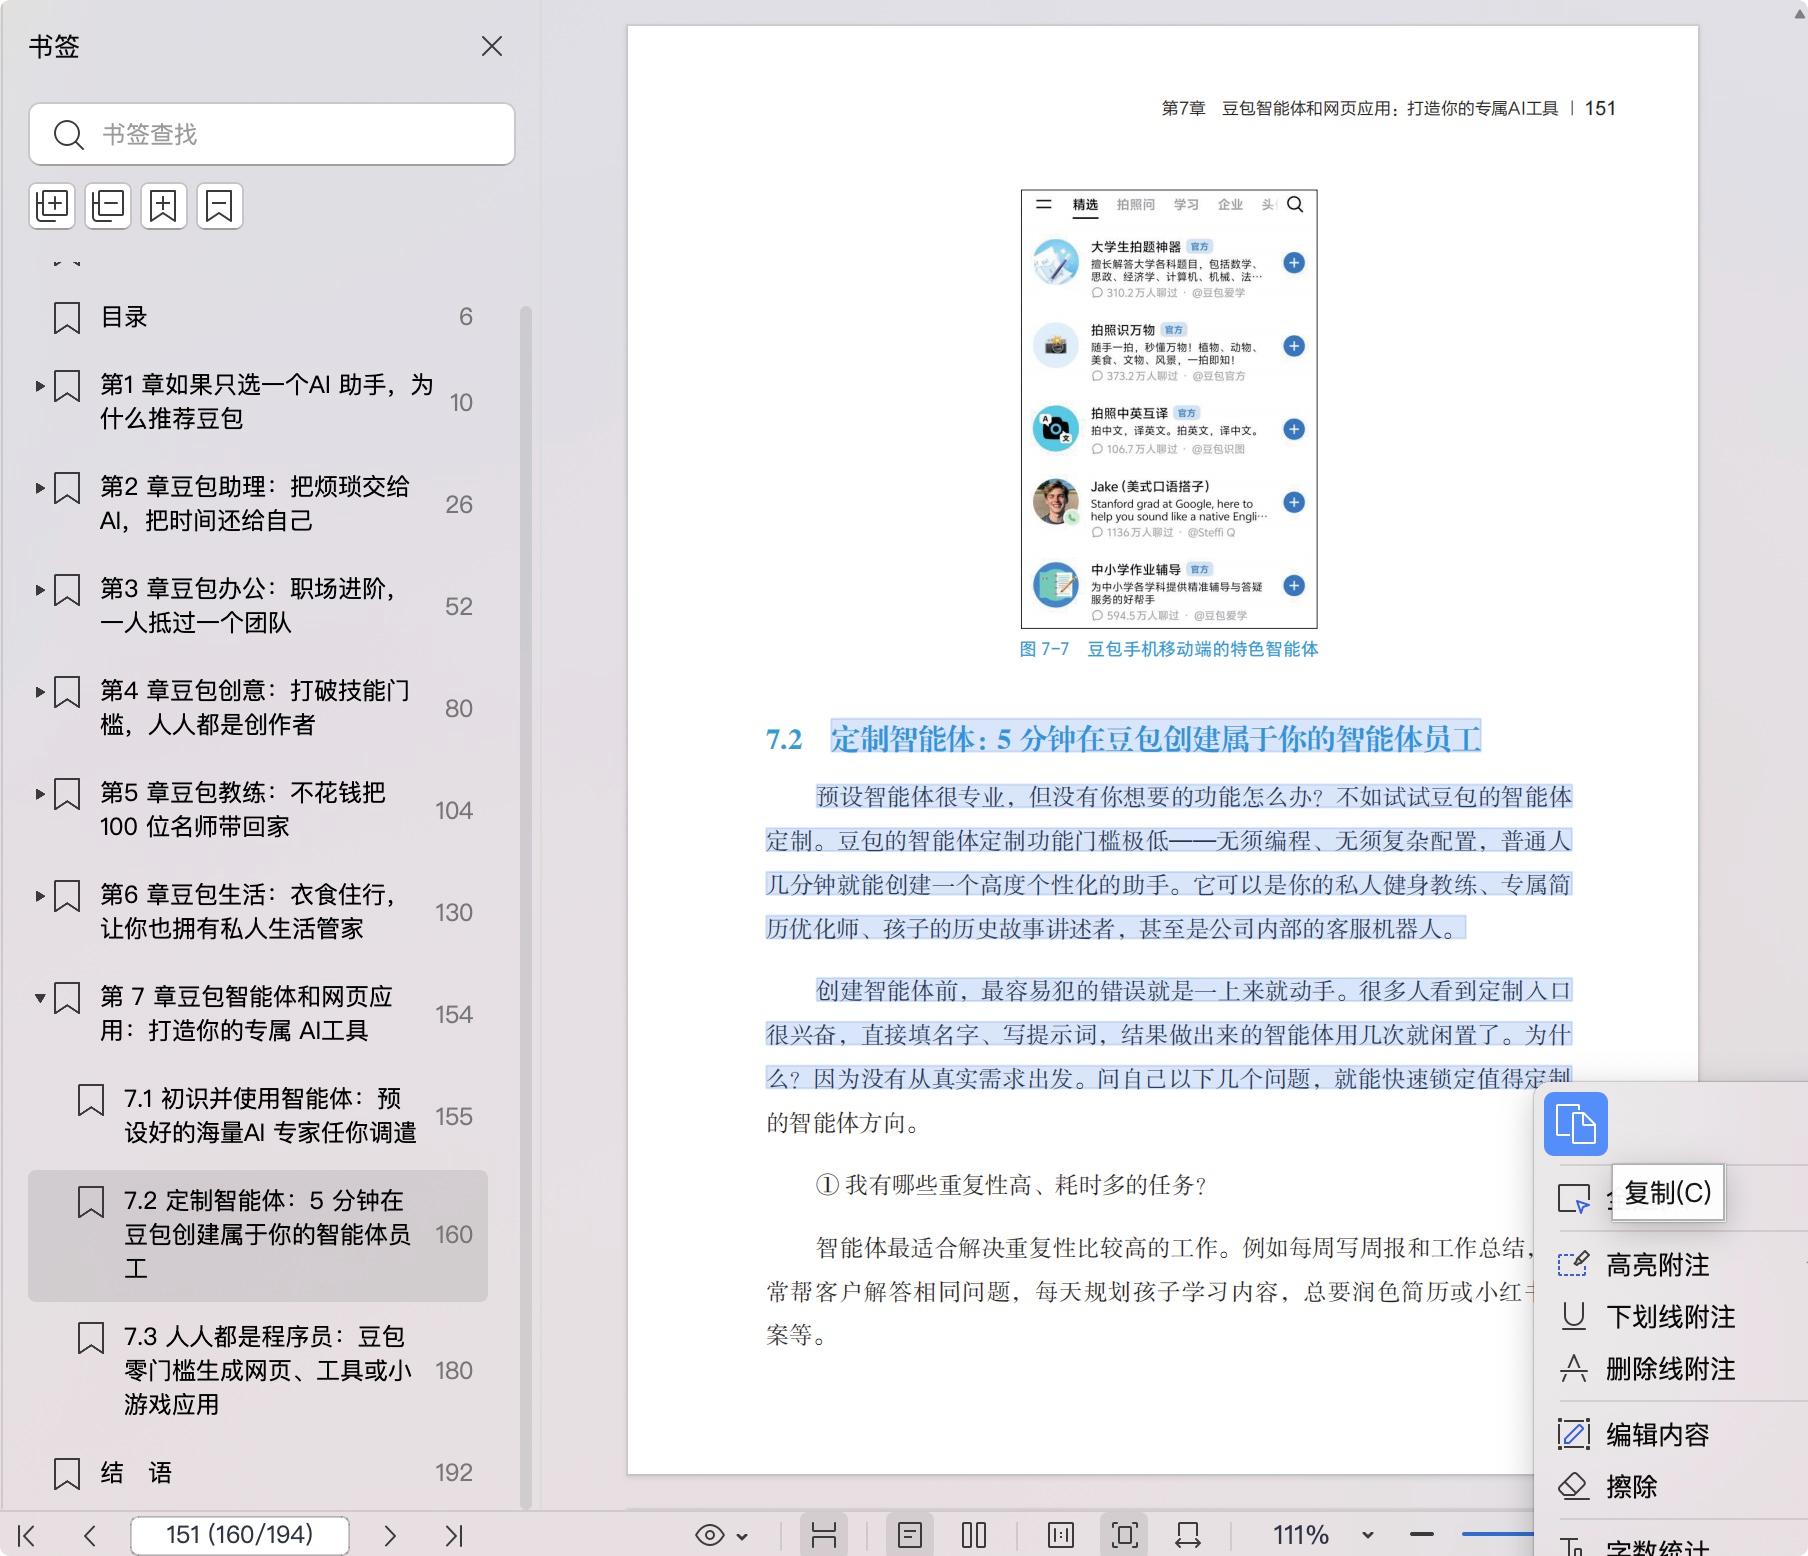1808x1556 pixels.
Task: Click the bookmark icon beside 目录
Action: click(x=67, y=318)
